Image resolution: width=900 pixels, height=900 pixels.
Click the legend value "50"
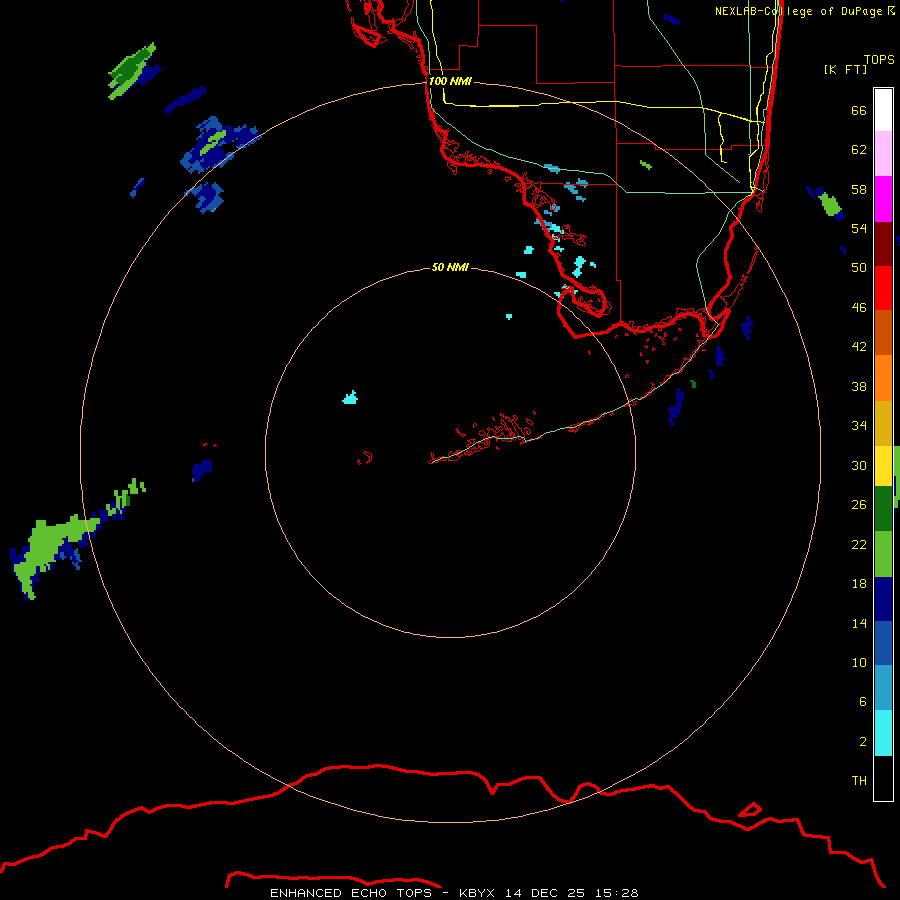(x=859, y=267)
